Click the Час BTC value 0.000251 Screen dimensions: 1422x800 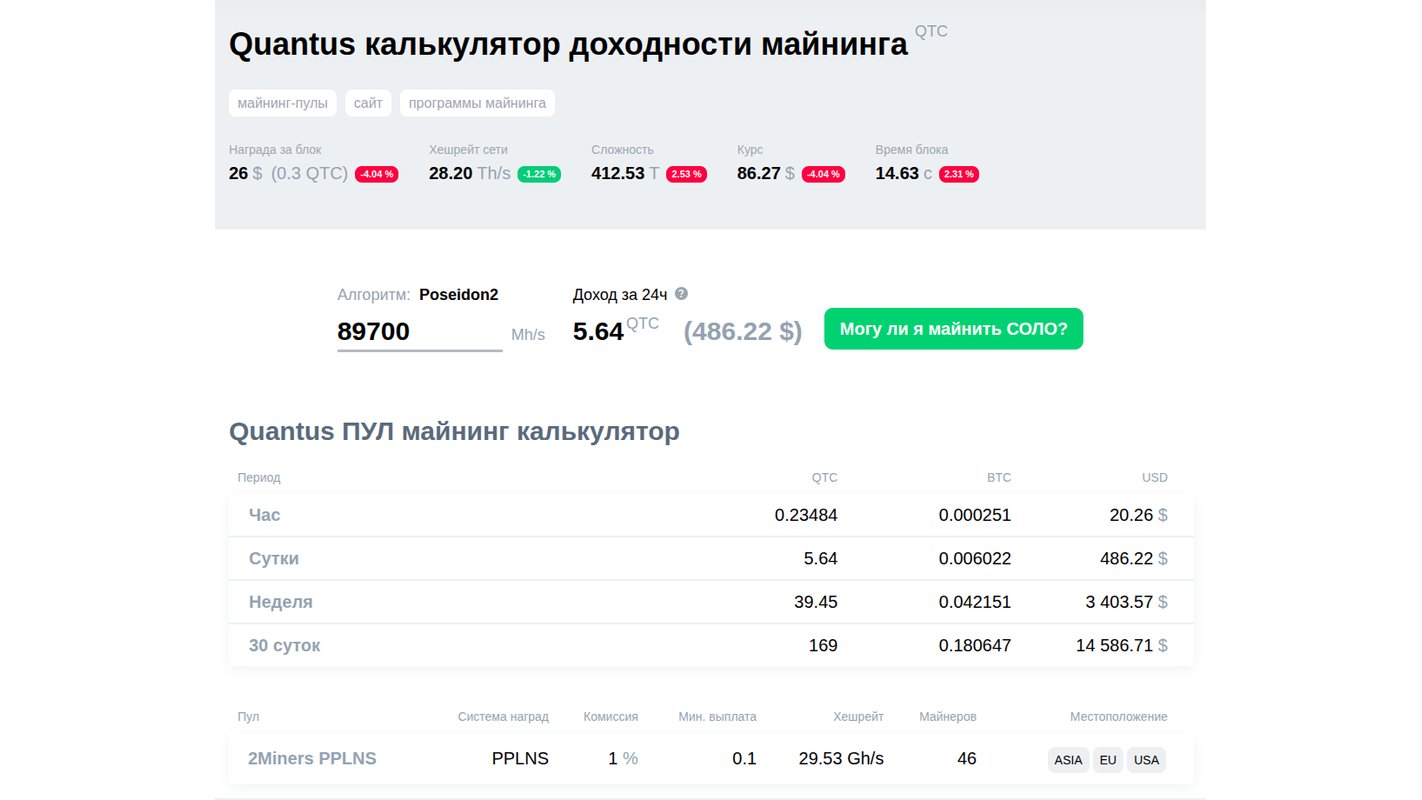click(x=975, y=515)
